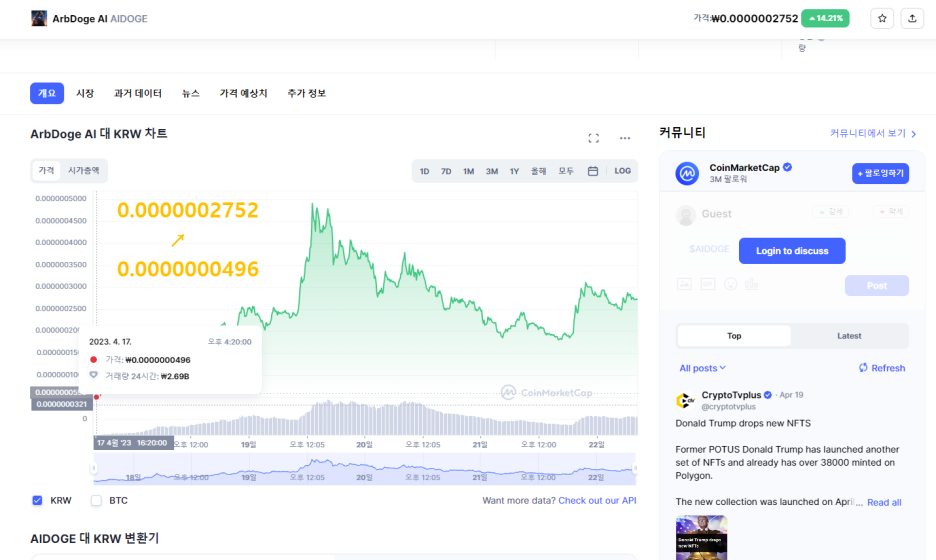
Task: Set chart range to 7D
Action: [446, 171]
